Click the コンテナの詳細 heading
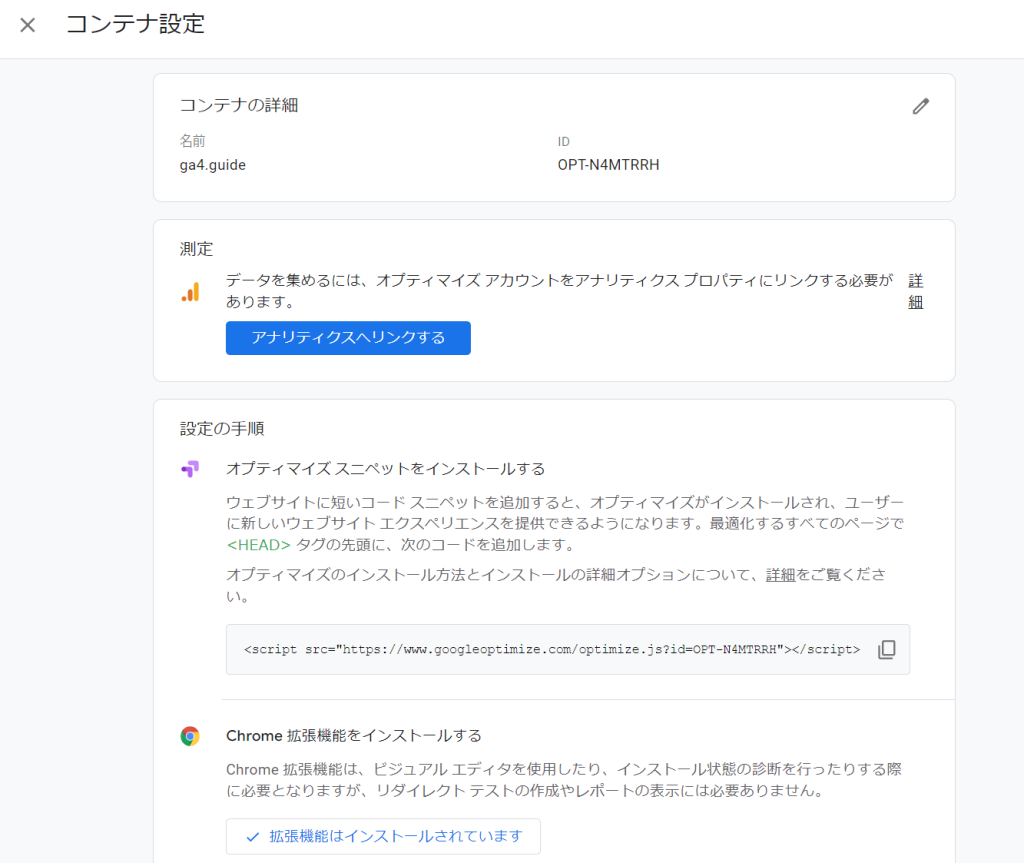 tap(239, 105)
